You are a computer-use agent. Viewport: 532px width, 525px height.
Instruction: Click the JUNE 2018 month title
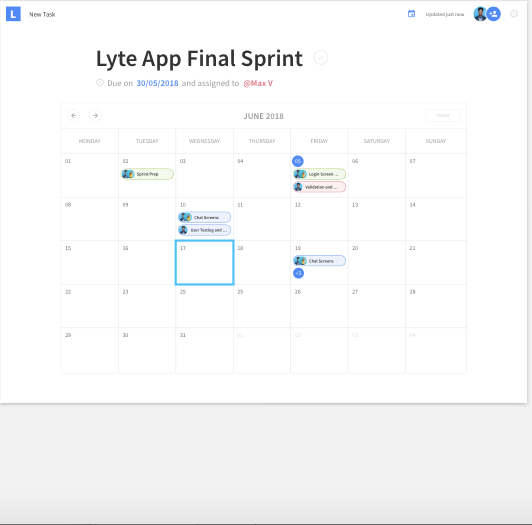pyautogui.click(x=264, y=116)
